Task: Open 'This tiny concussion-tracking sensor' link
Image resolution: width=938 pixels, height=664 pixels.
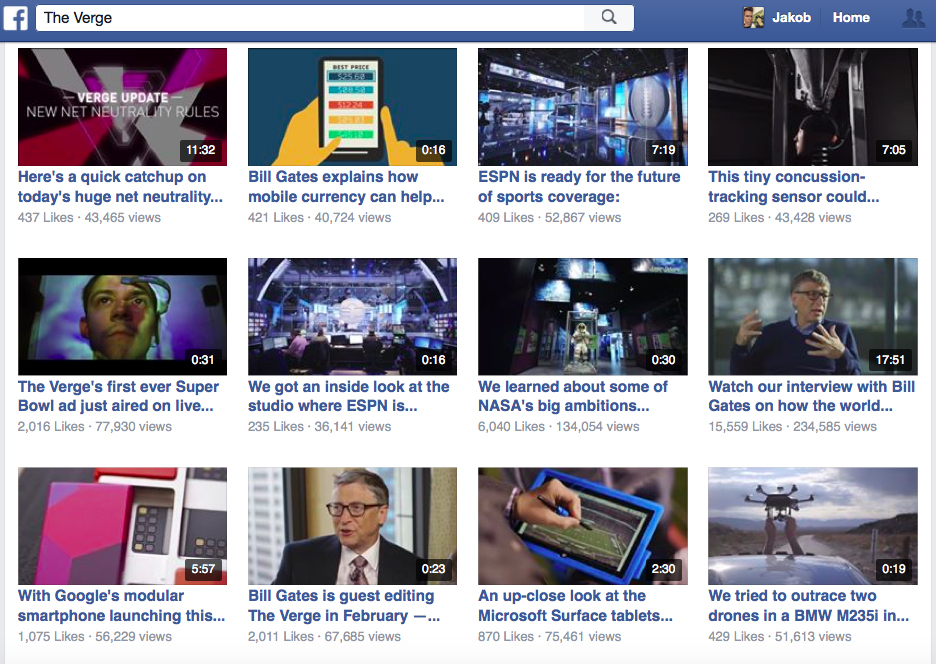Action: pyautogui.click(x=794, y=187)
